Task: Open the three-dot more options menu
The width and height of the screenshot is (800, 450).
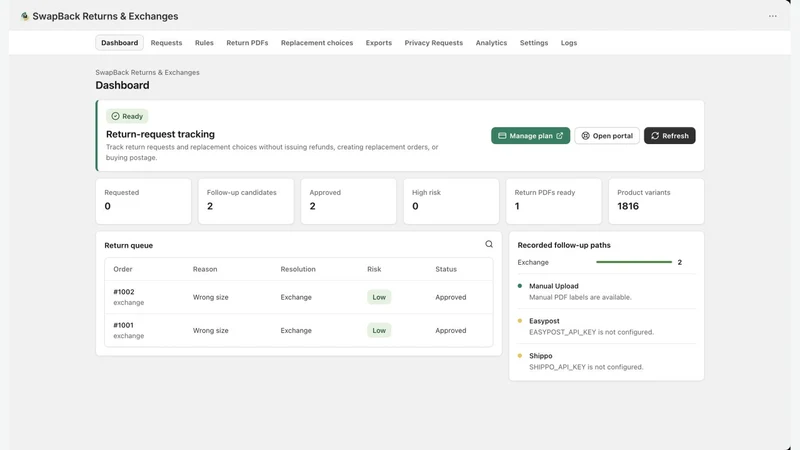Action: [772, 16]
